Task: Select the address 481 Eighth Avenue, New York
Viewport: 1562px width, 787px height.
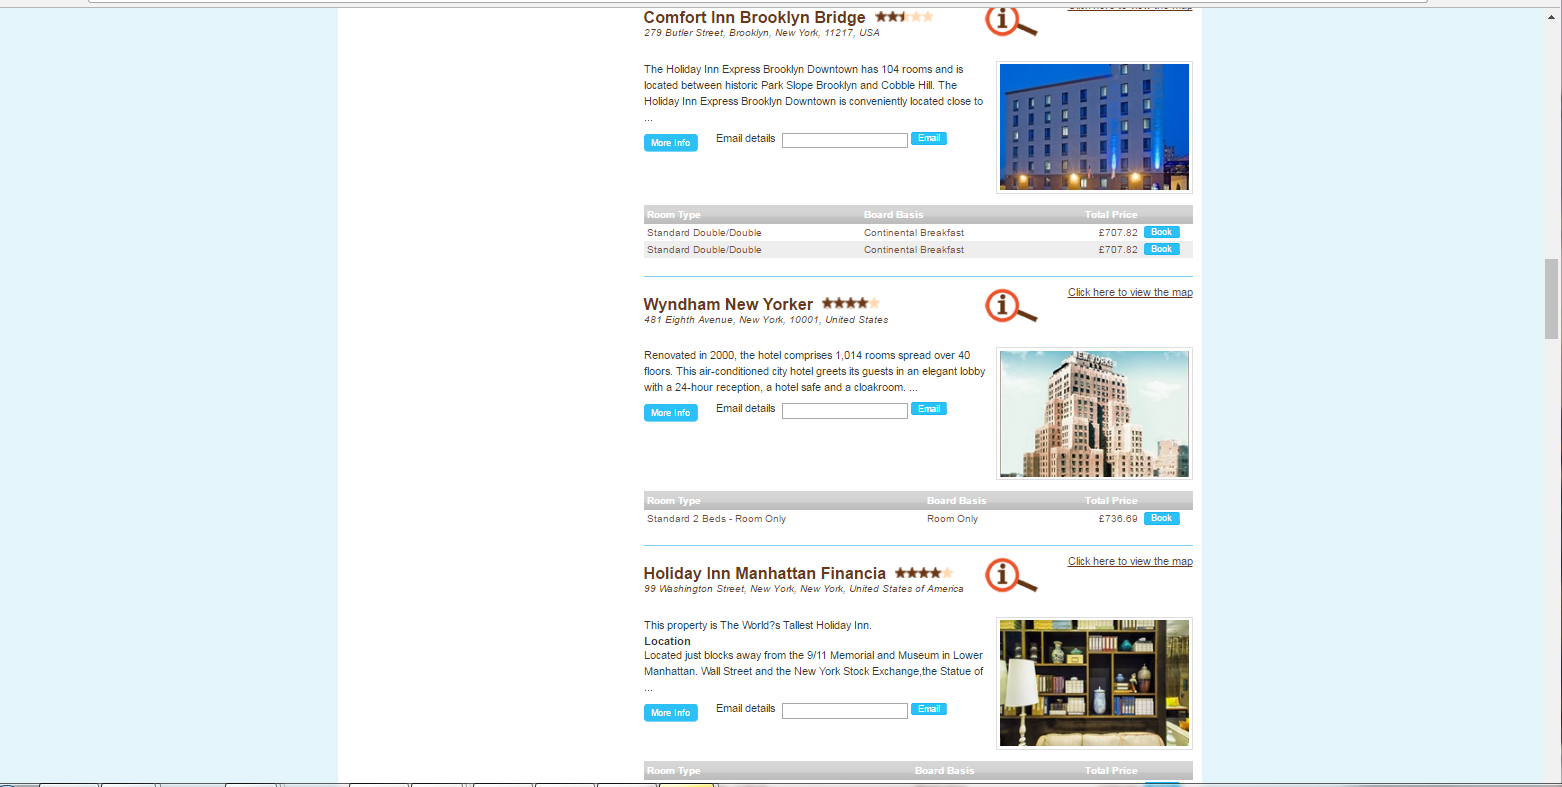Action: [766, 320]
